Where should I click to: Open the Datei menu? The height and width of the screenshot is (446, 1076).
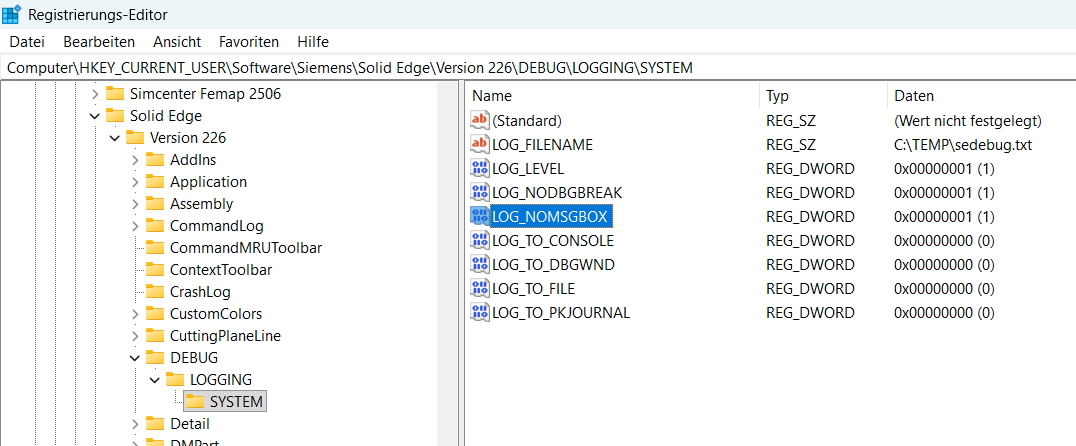click(27, 42)
